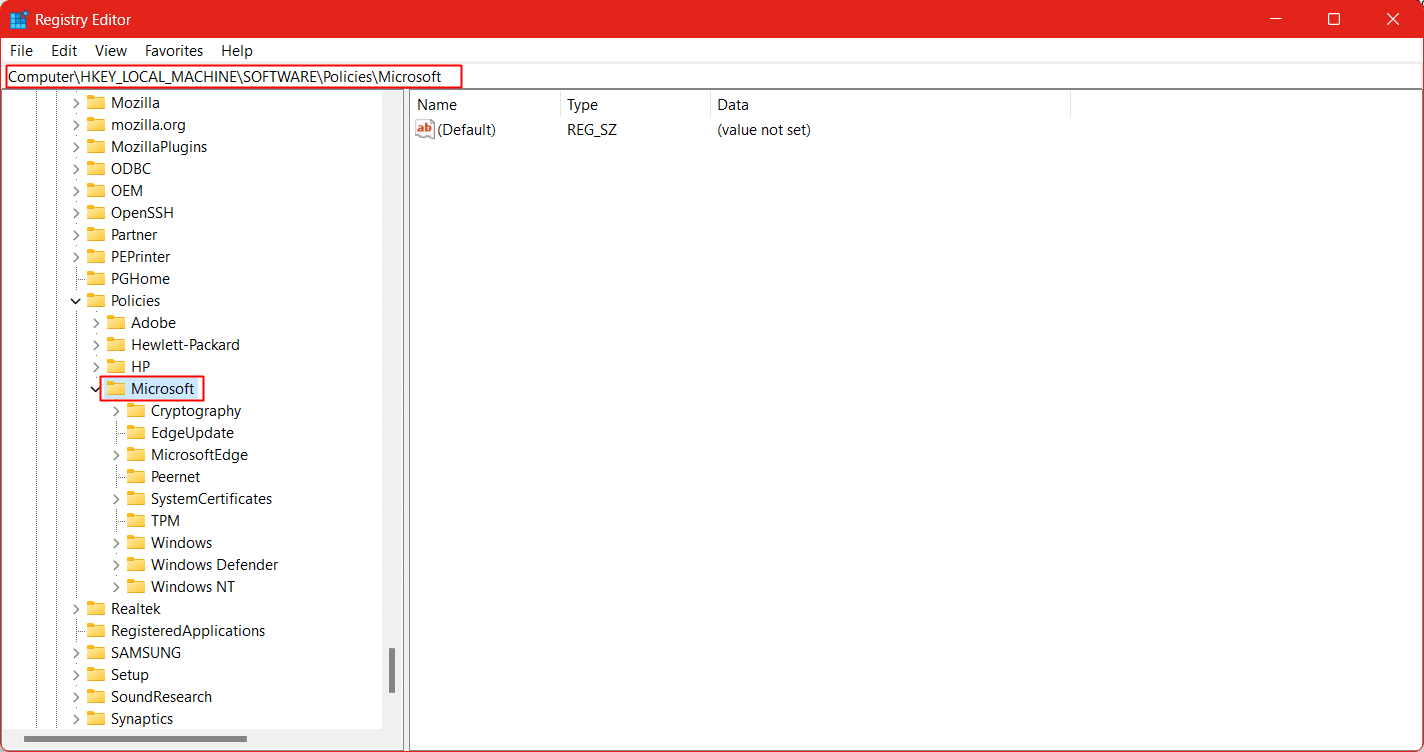Click the Data column header
This screenshot has height=752, width=1424.
pyautogui.click(x=890, y=105)
